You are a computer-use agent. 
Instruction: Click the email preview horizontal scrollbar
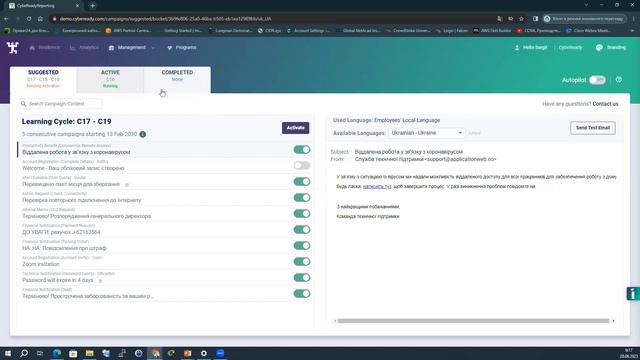pyautogui.click(x=473, y=321)
